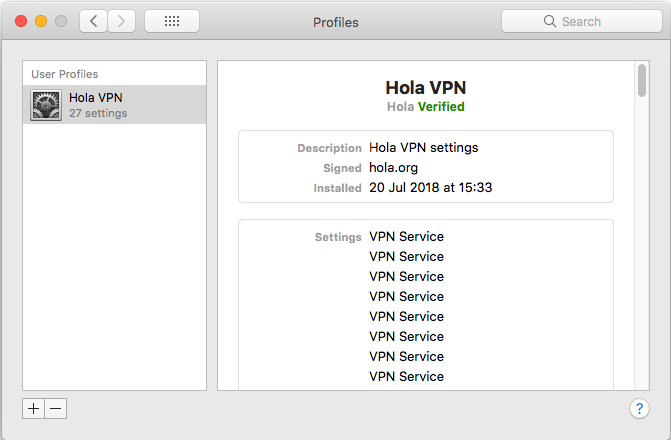Image resolution: width=671 pixels, height=440 pixels.
Task: Select the Hola VPN profile row
Action: tap(115, 104)
